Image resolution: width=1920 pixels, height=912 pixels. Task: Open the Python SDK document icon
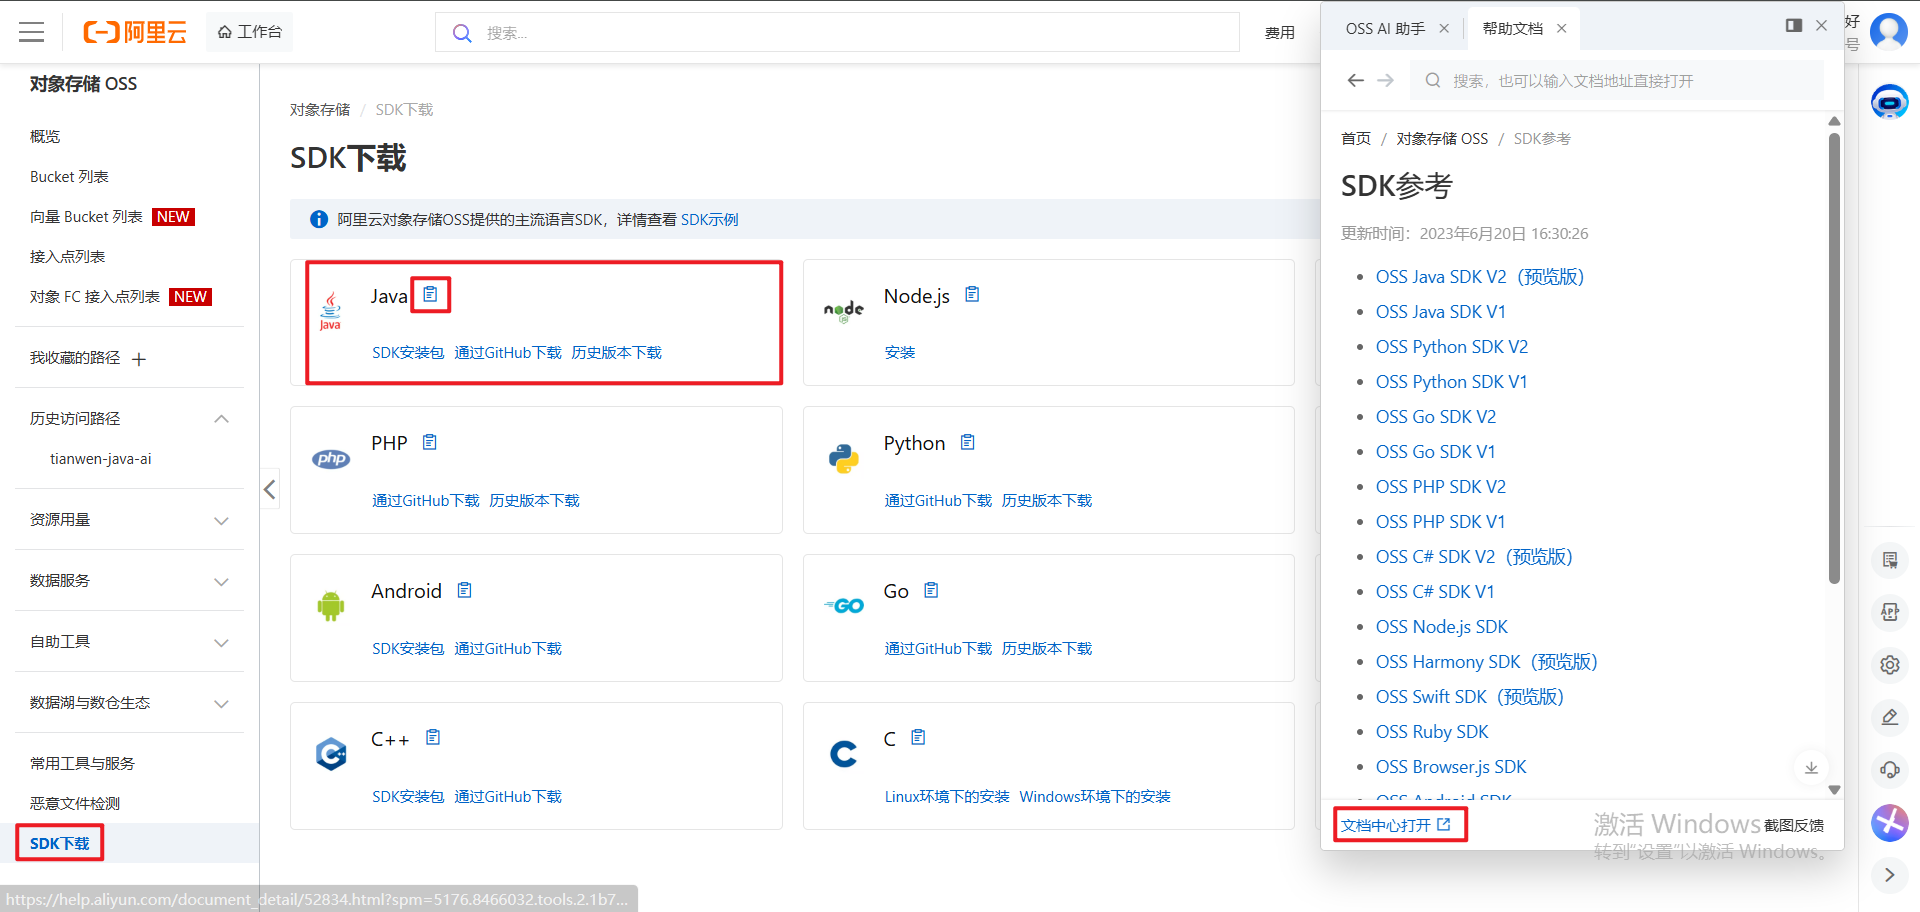(967, 442)
